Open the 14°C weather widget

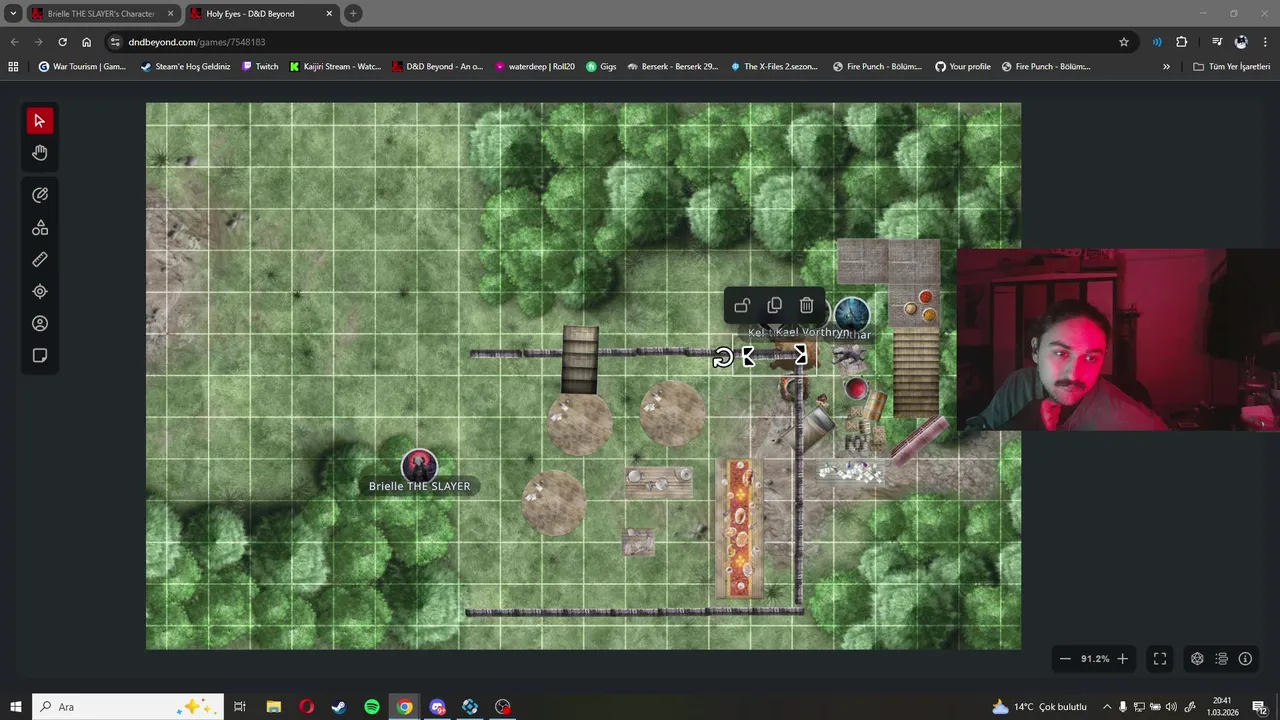coord(1039,707)
